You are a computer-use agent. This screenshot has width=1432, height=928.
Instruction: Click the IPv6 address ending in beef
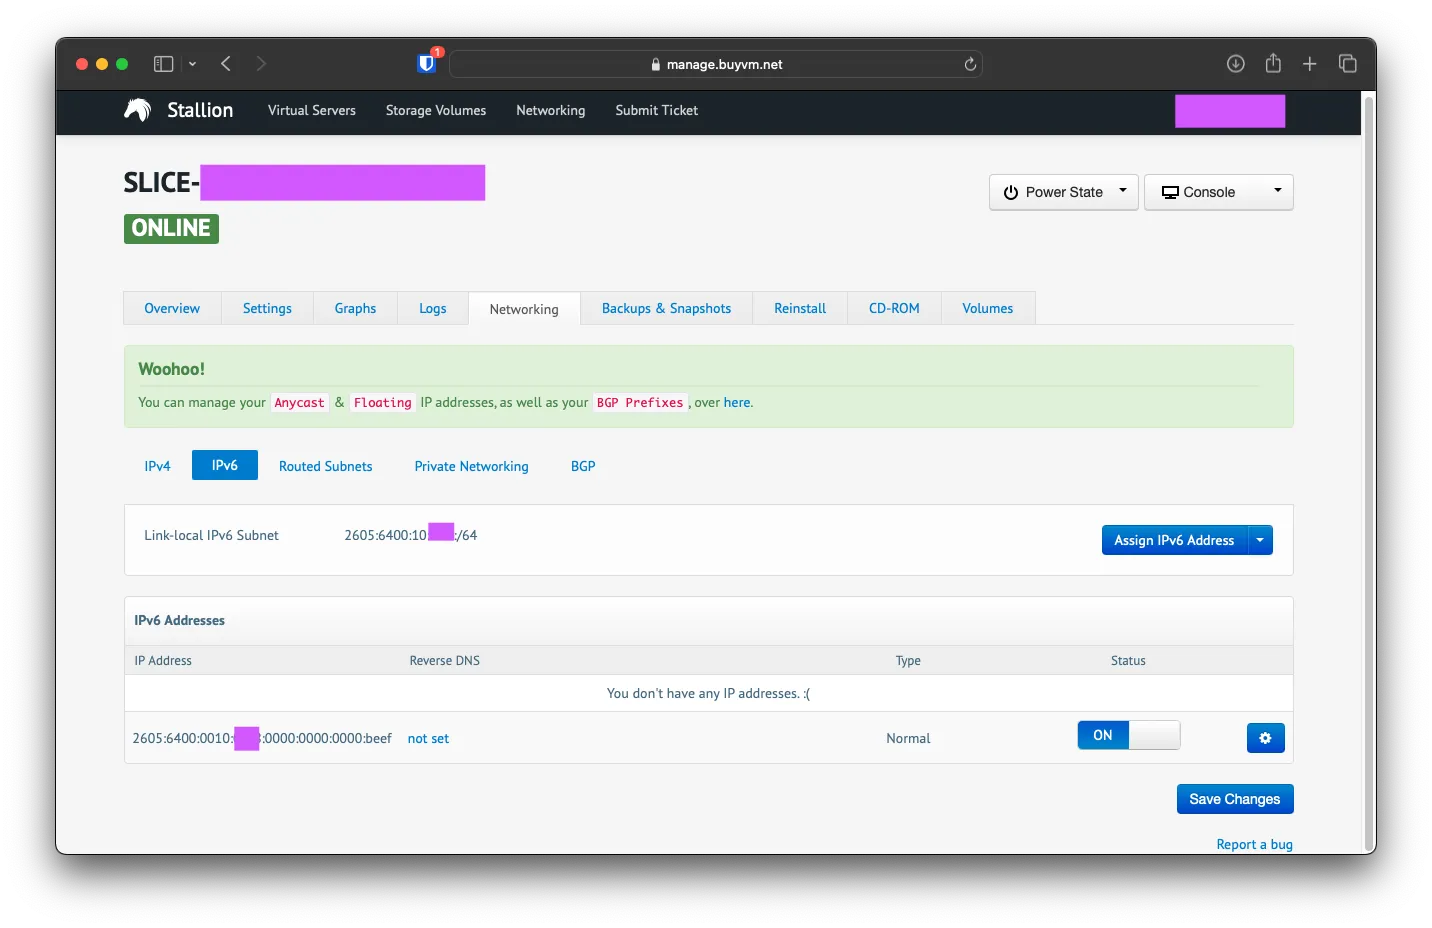pyautogui.click(x=262, y=738)
